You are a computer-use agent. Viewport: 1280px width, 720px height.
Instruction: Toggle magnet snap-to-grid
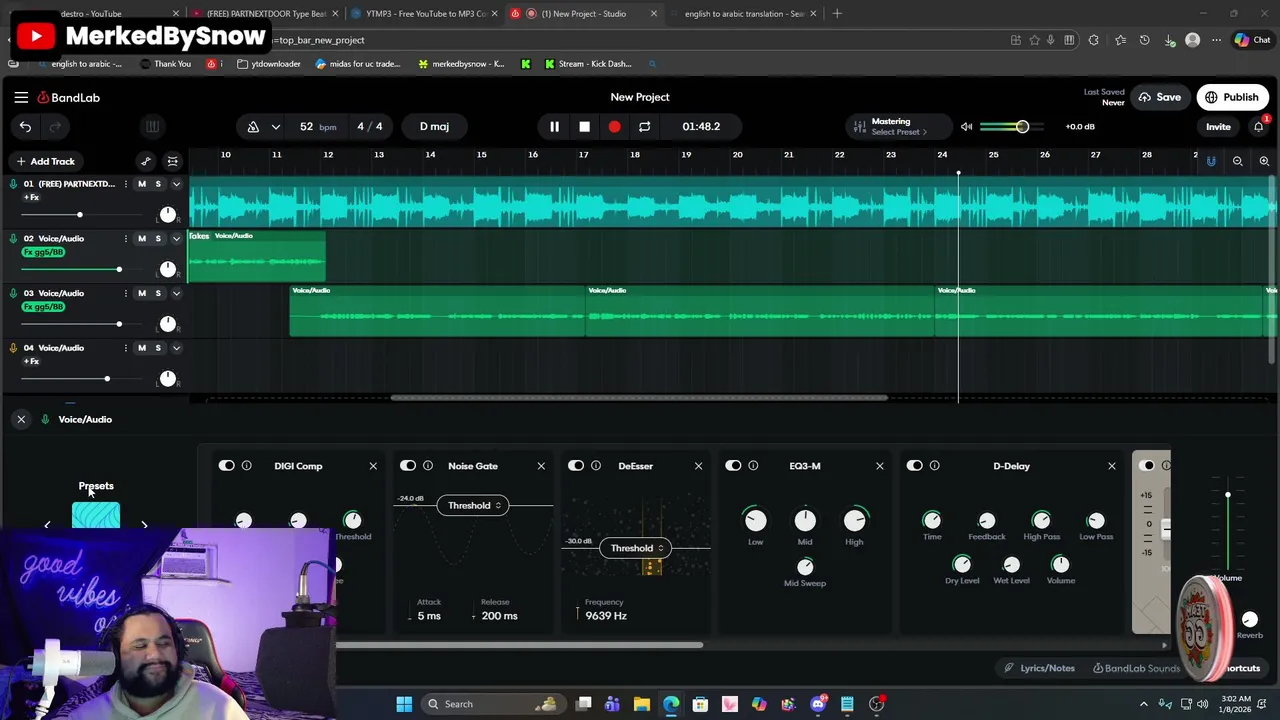[x=1211, y=161]
